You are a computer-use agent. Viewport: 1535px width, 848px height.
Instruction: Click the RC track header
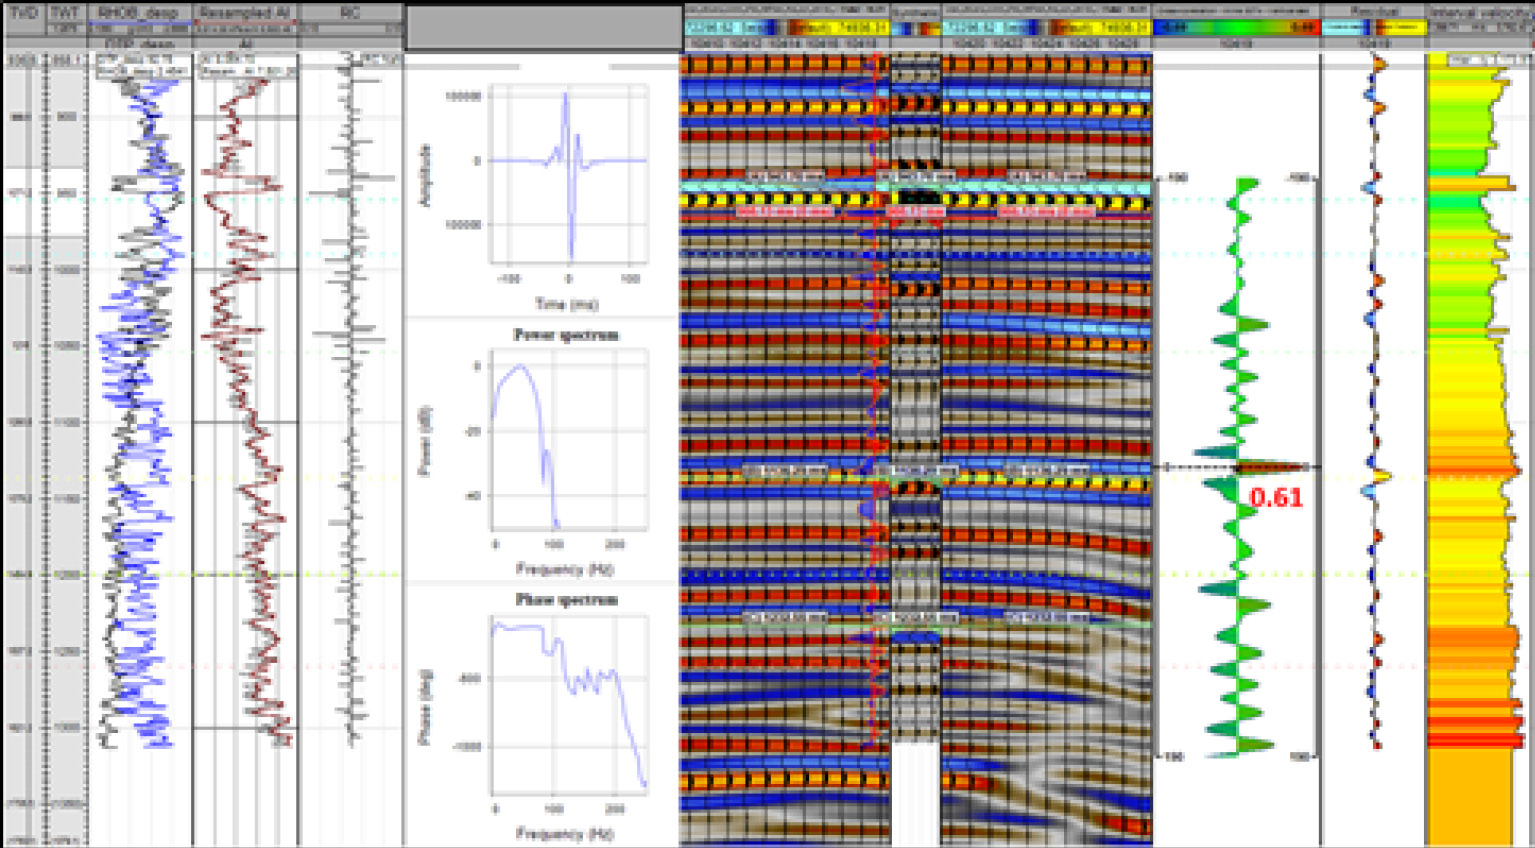point(350,13)
